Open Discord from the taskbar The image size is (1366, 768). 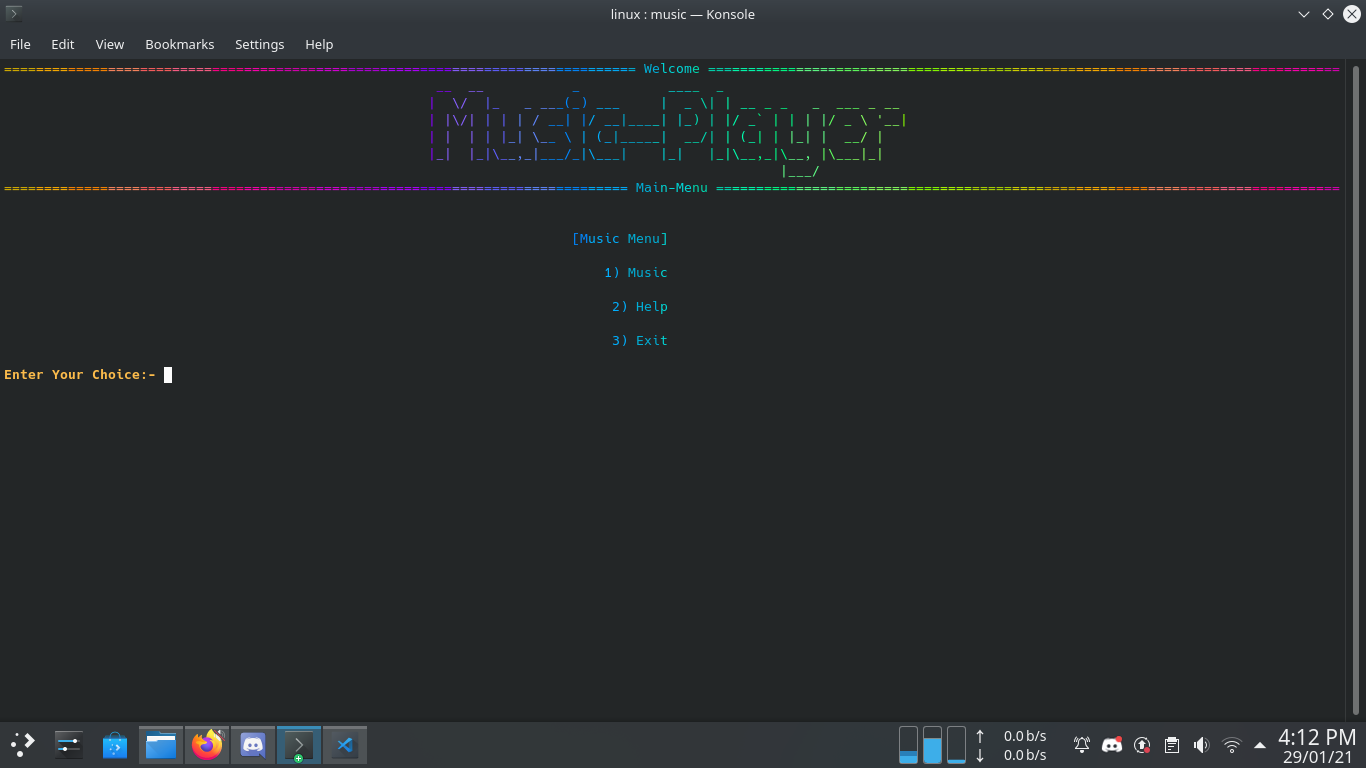pyautogui.click(x=252, y=744)
